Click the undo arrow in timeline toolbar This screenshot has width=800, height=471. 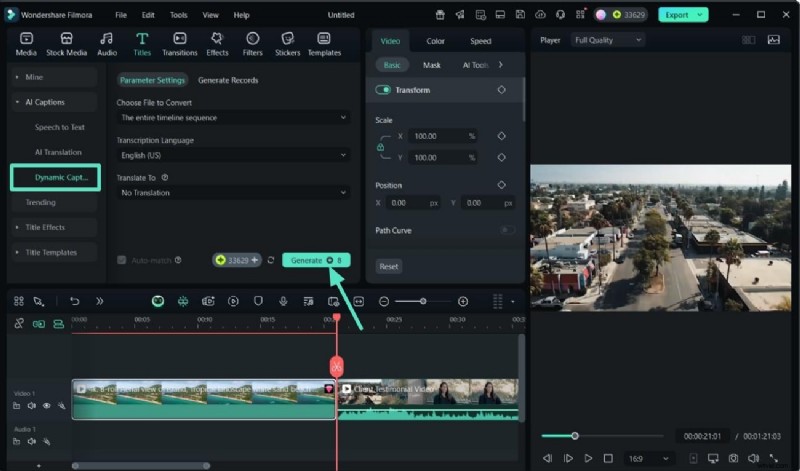click(74, 301)
